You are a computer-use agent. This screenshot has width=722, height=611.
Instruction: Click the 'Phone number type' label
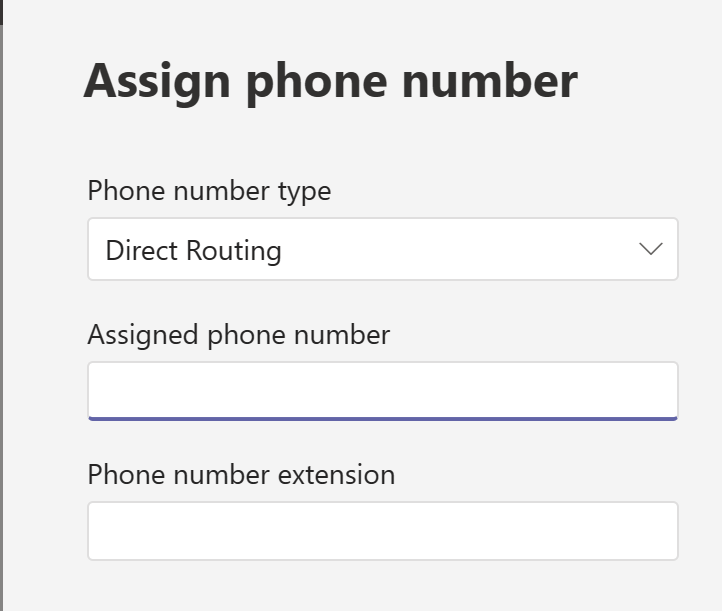pyautogui.click(x=209, y=190)
